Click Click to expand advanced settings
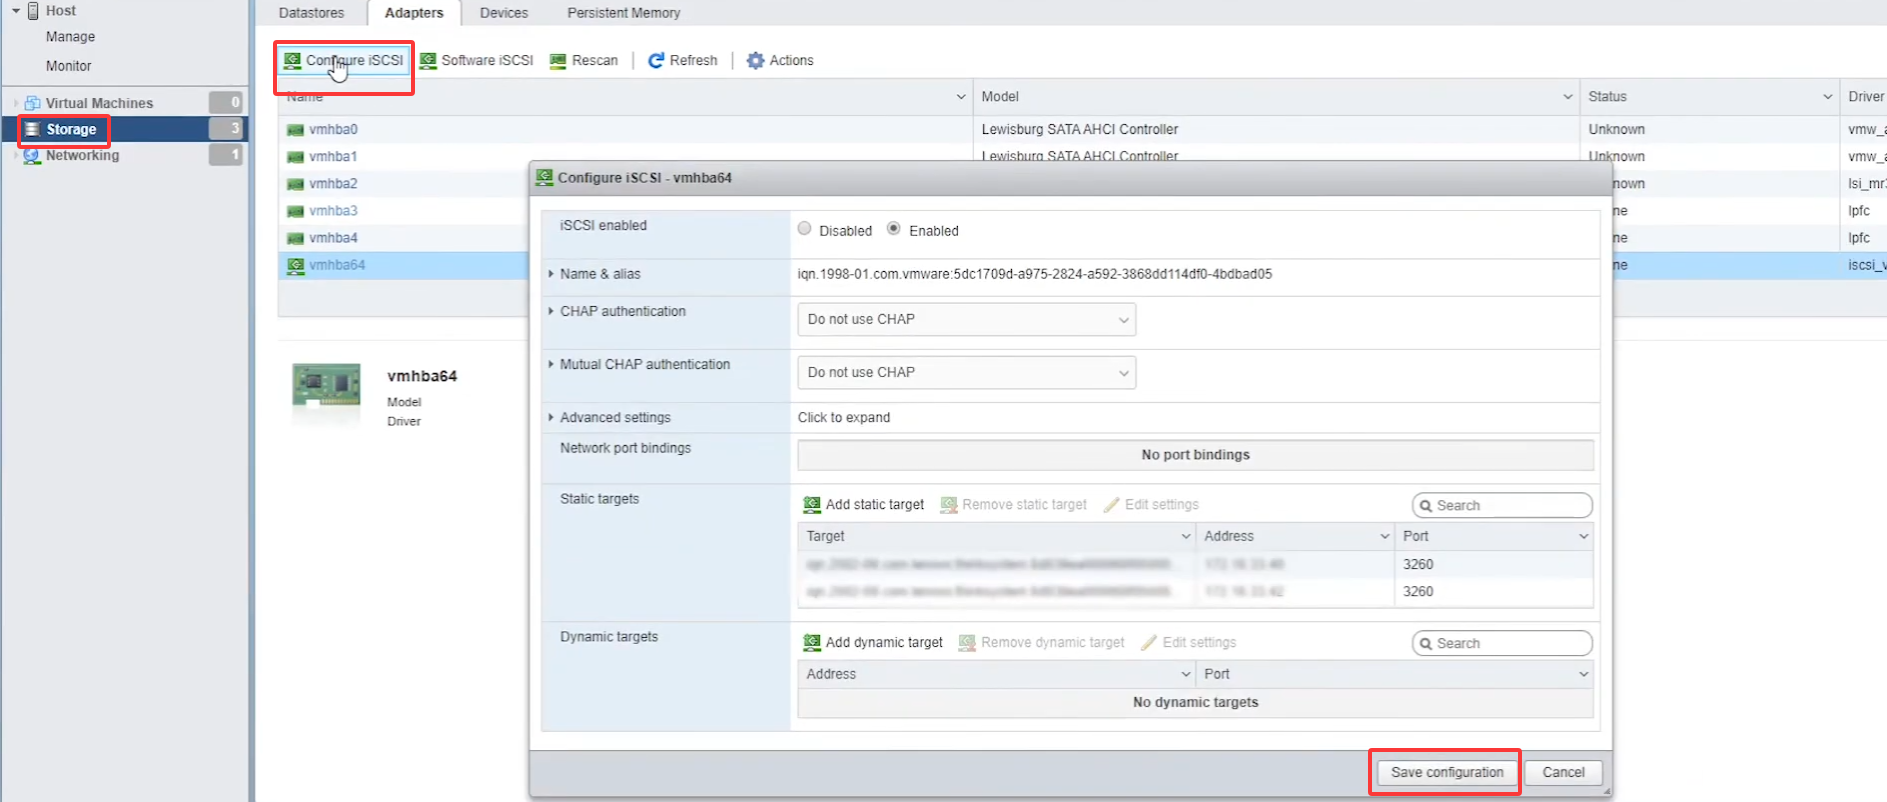This screenshot has width=1887, height=802. 843,418
